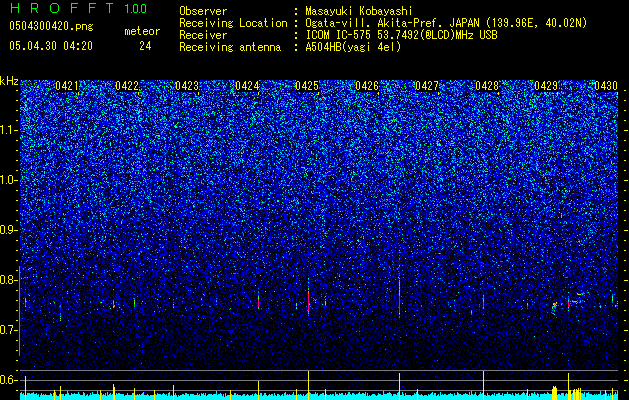The image size is (629, 400).
Task: Click the 0429 time marker
Action: click(546, 86)
